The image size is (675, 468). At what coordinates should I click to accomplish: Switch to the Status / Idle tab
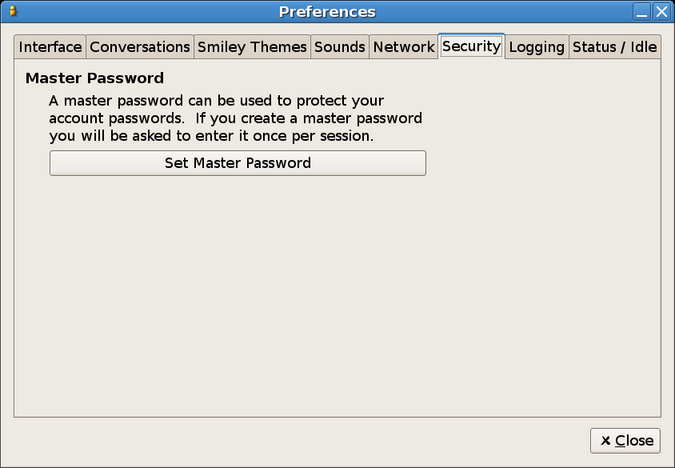click(x=615, y=47)
